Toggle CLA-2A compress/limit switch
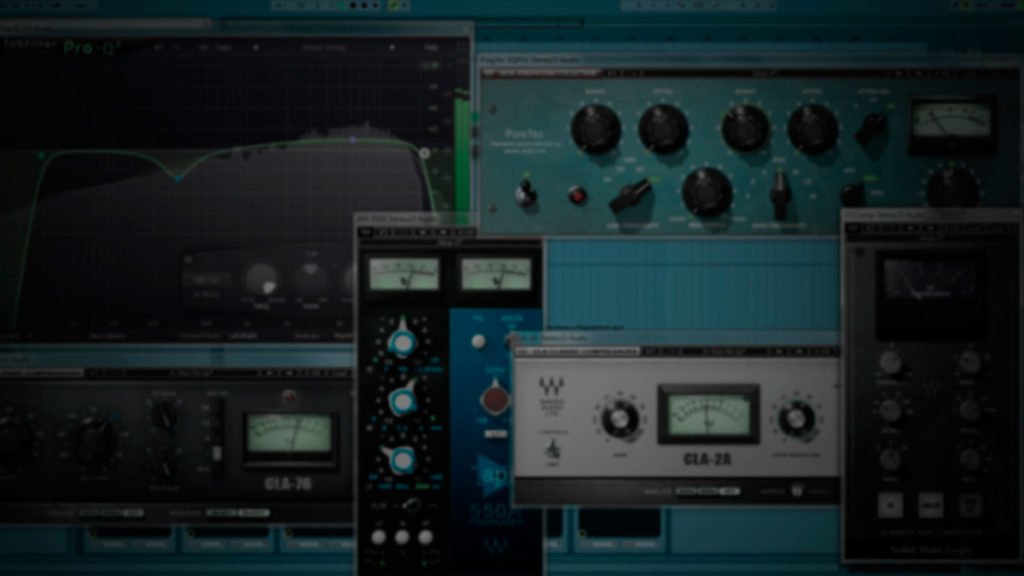1024x576 pixels. (552, 449)
